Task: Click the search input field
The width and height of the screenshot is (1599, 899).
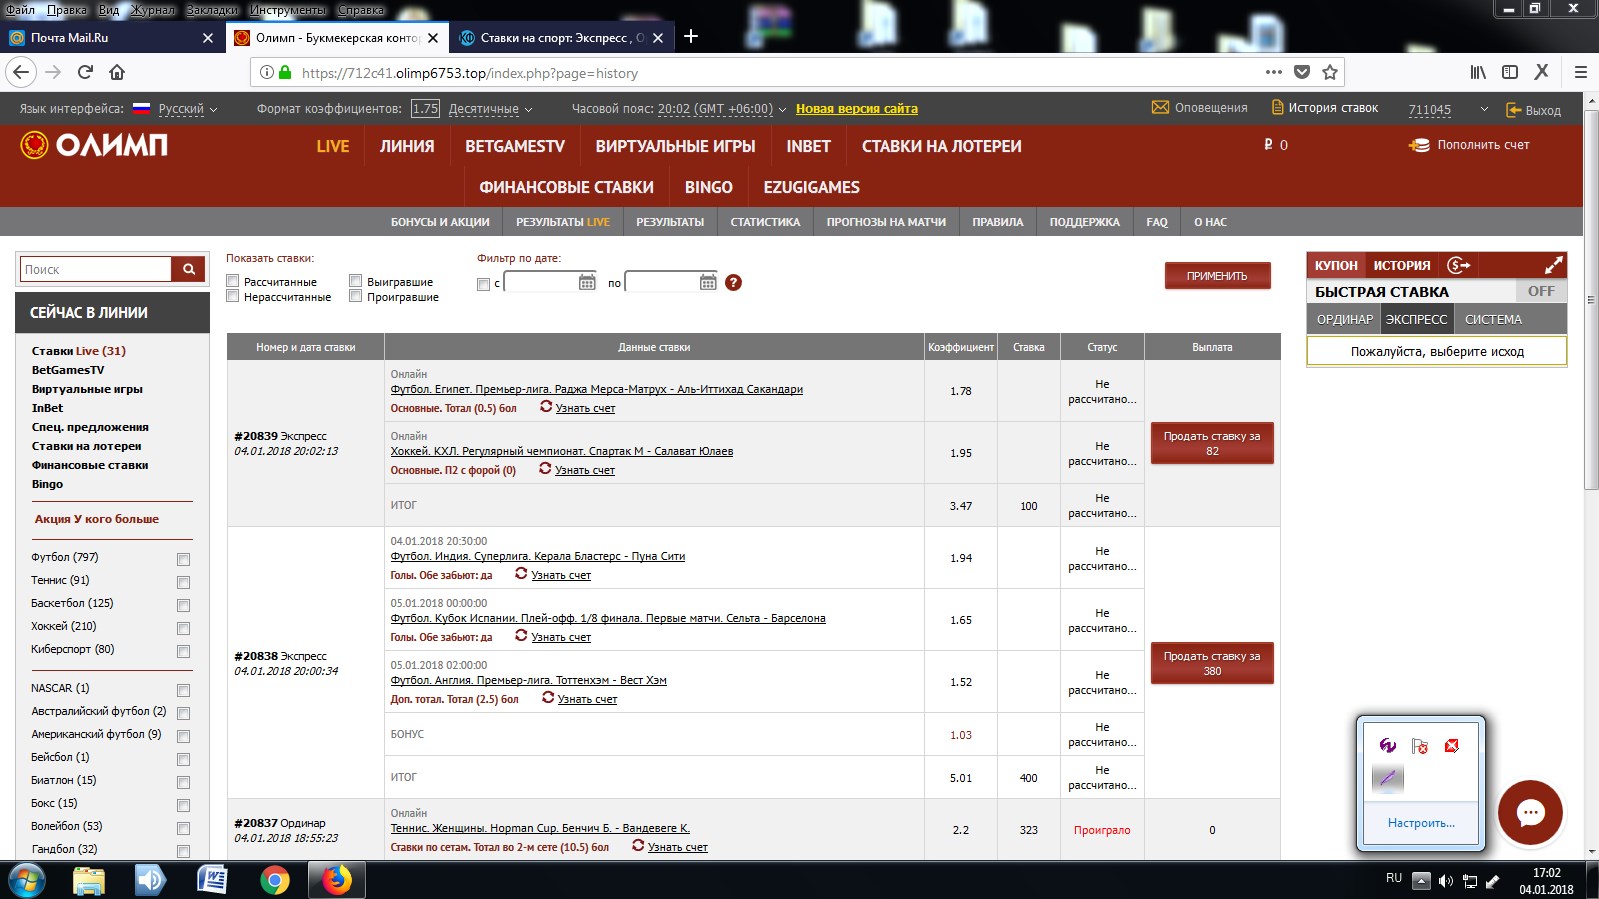Action: click(96, 269)
